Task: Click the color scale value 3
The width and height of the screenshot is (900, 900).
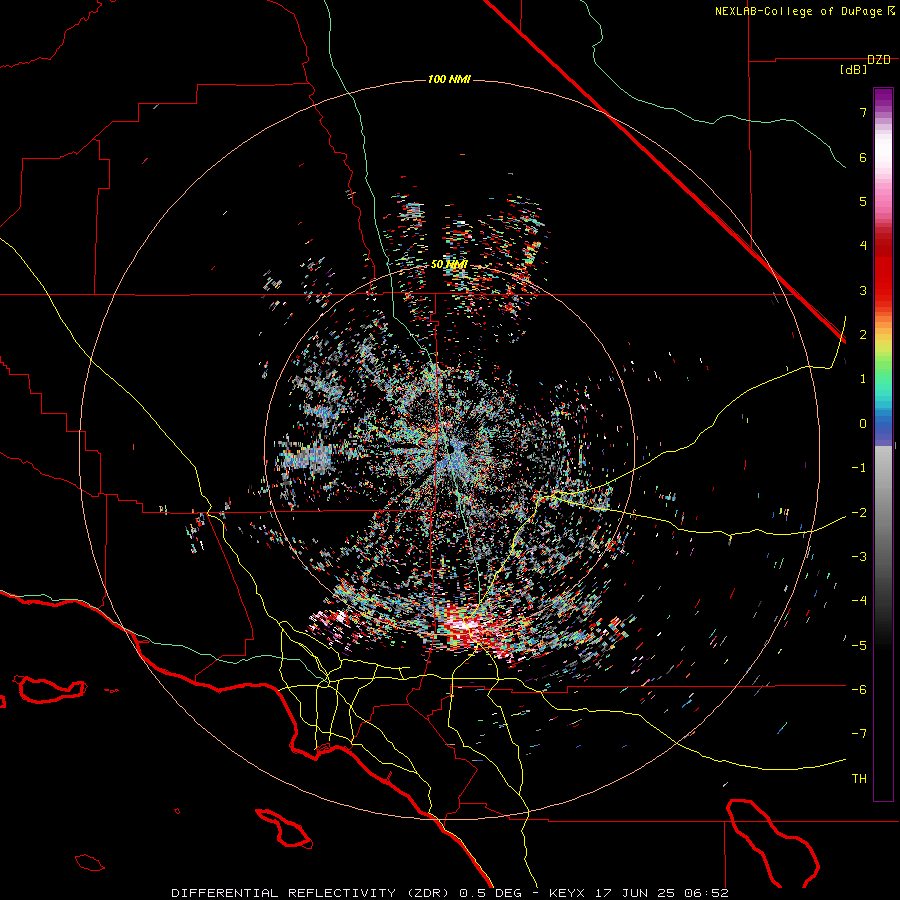Action: [x=863, y=290]
